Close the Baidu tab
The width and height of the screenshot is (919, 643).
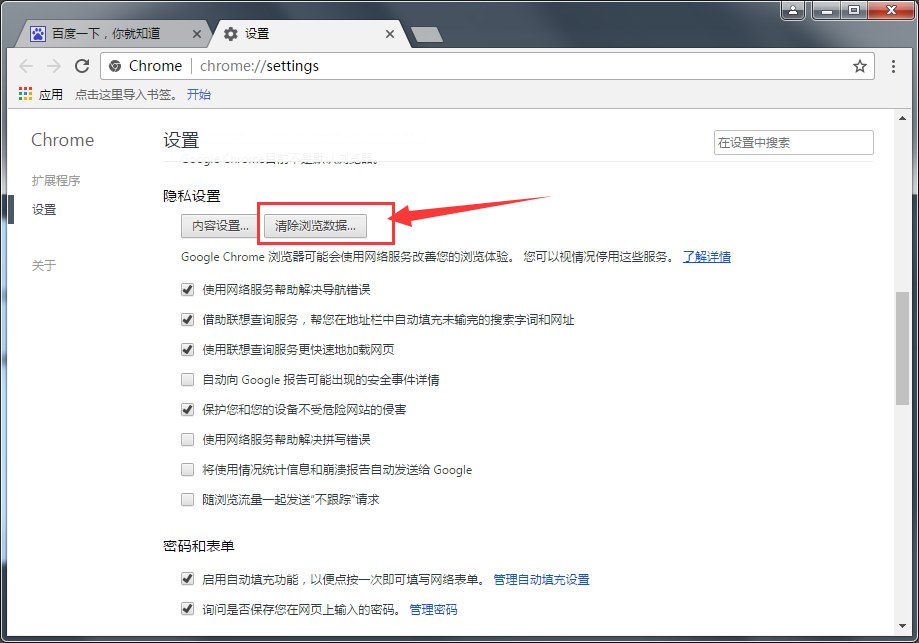point(196,34)
